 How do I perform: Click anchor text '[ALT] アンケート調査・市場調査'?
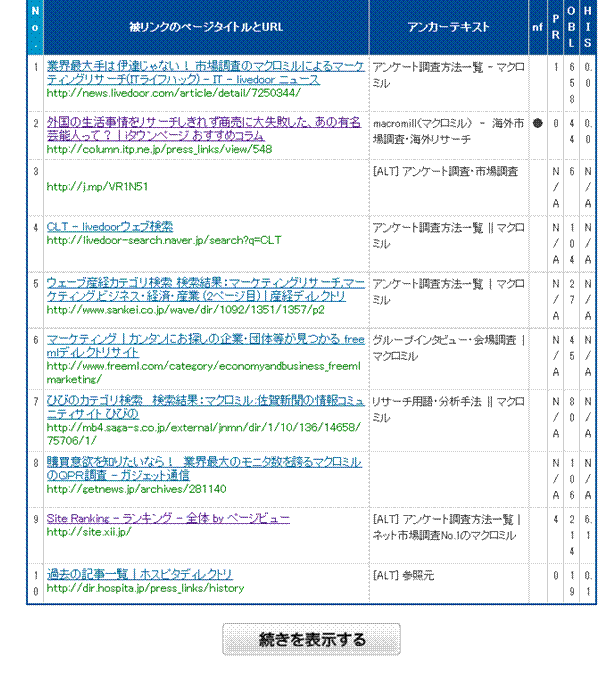coord(445,172)
